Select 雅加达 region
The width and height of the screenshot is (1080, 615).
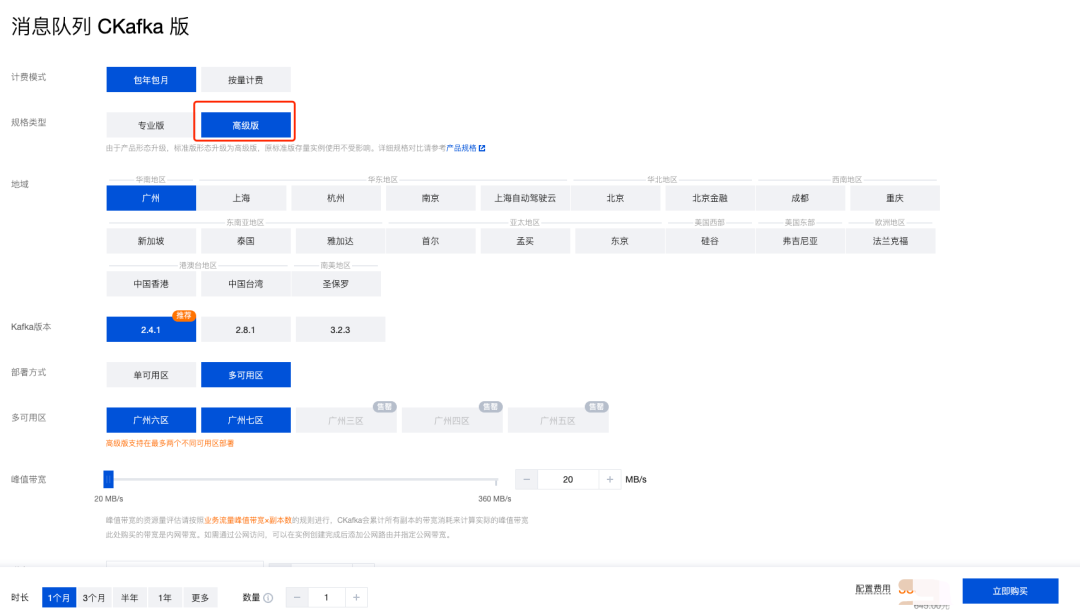340,241
